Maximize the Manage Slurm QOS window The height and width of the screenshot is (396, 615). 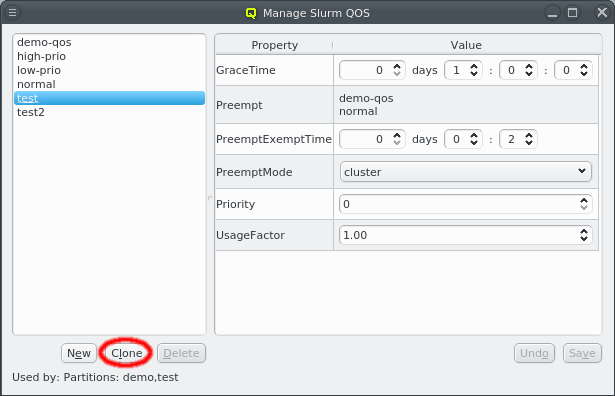coord(572,13)
